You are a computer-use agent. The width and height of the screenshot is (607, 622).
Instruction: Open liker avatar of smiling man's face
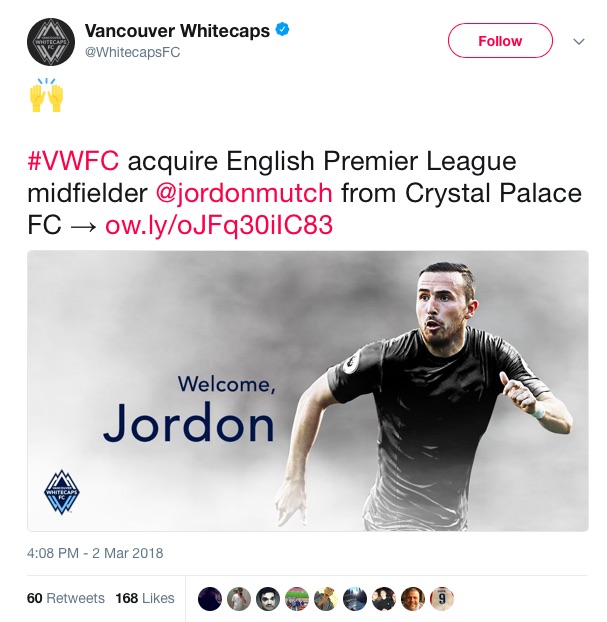tap(413, 598)
